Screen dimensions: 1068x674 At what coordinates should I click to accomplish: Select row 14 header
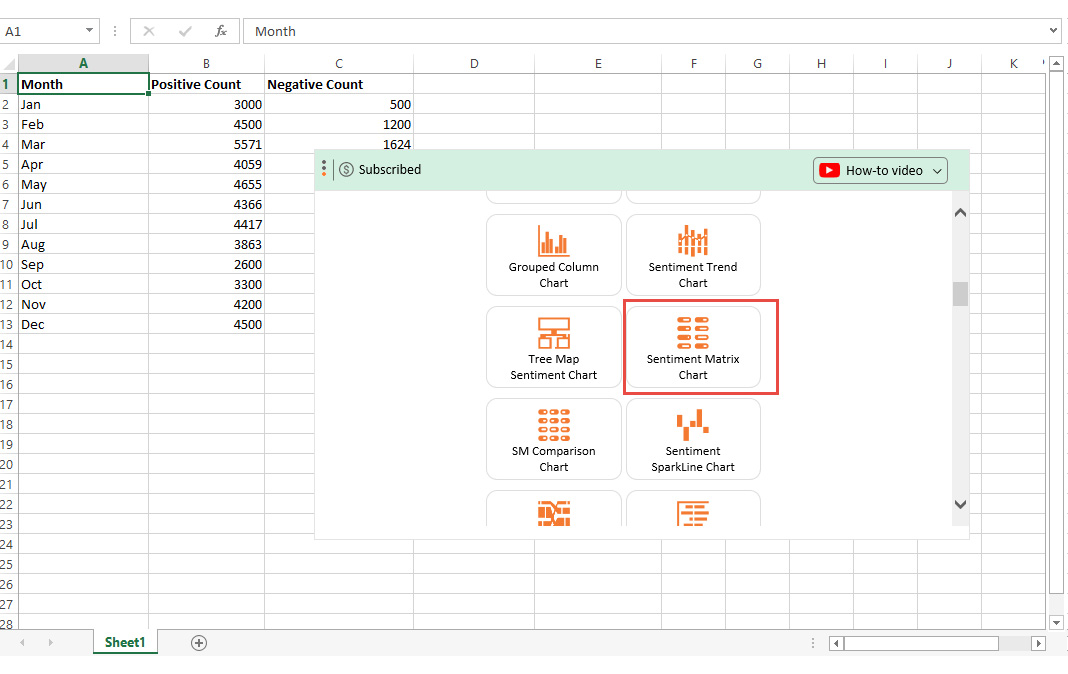coord(8,344)
